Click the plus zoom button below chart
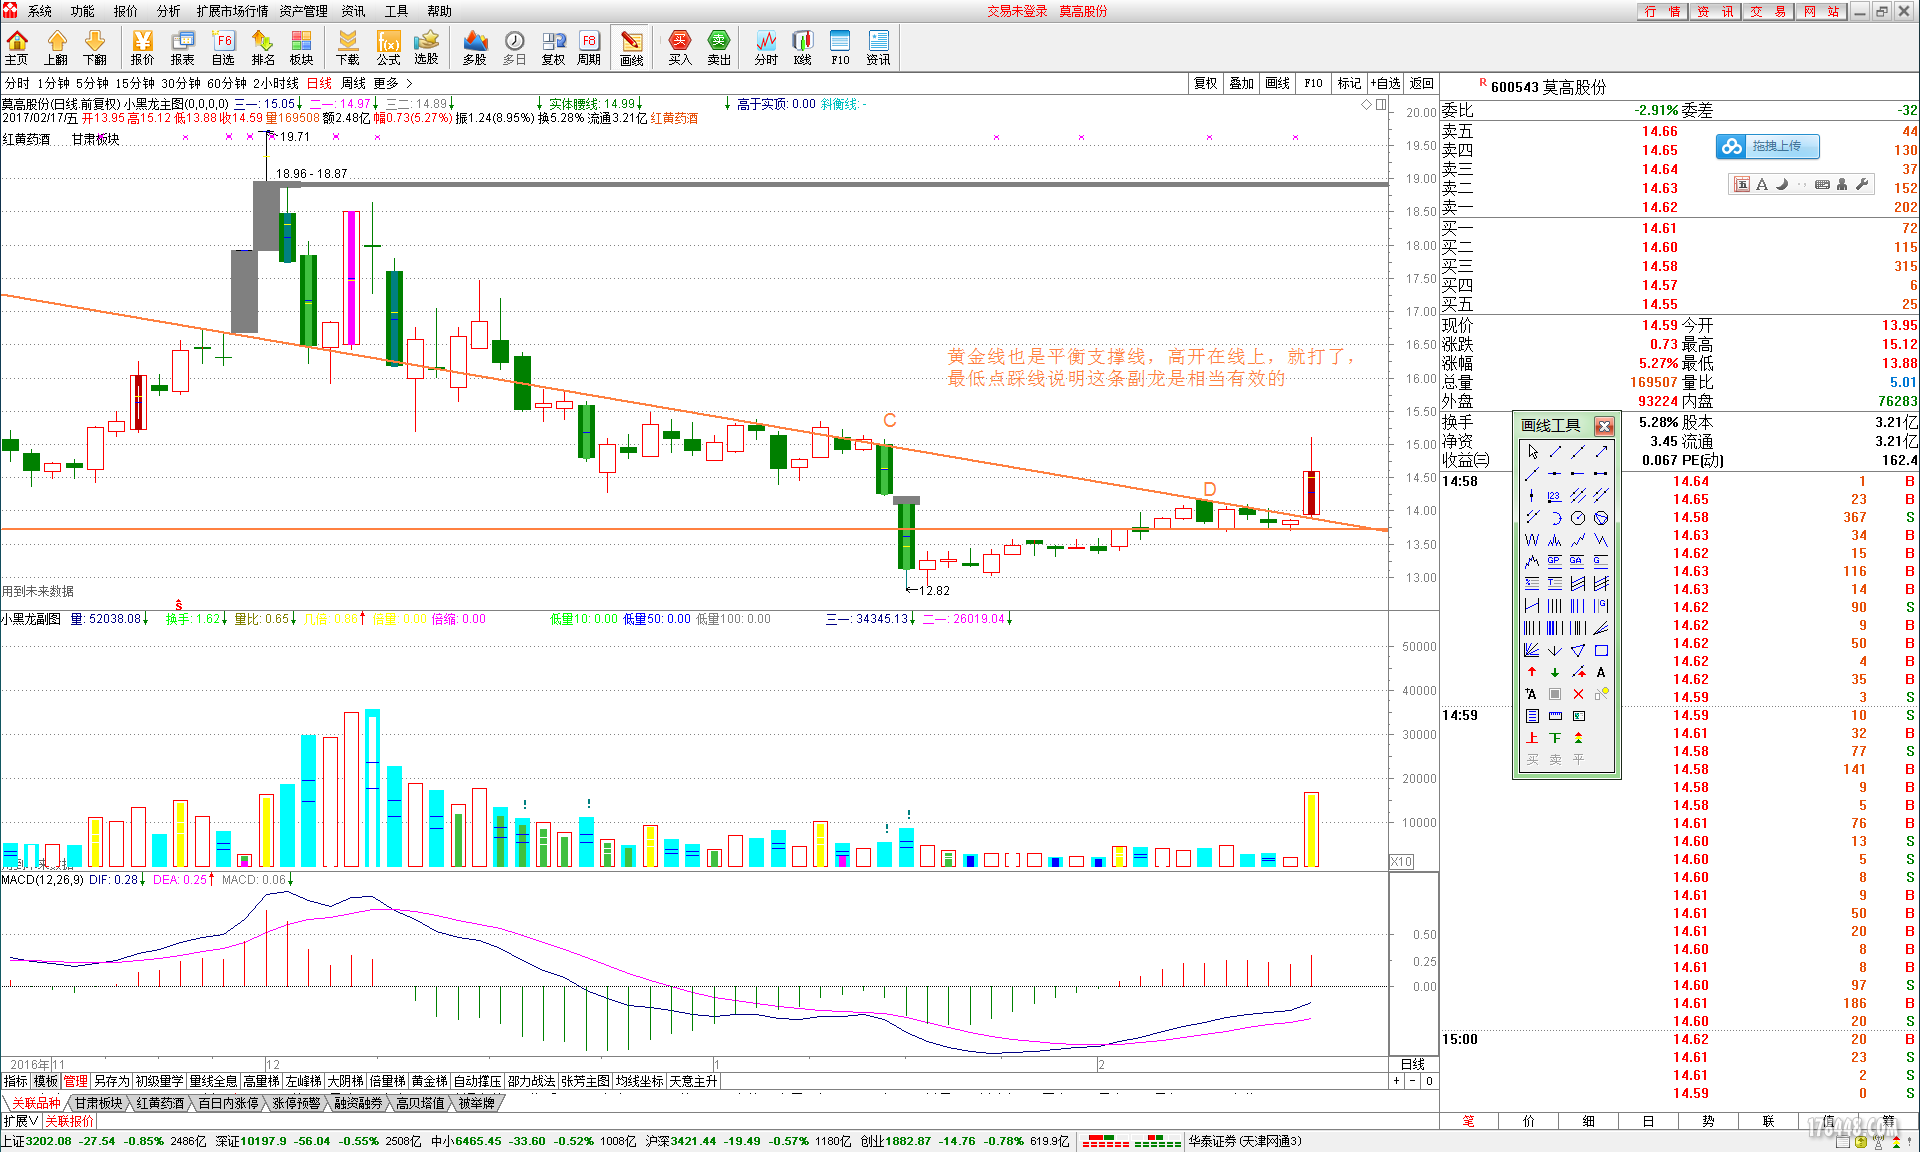The image size is (1920, 1152). 1396,1081
